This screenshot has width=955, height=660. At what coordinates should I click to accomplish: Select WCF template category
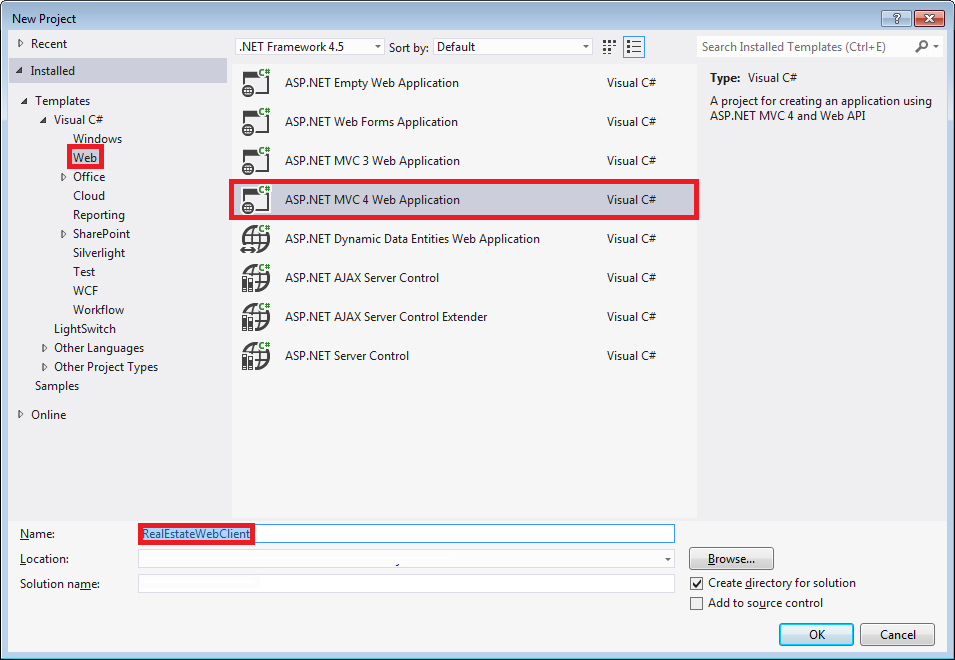pos(85,291)
